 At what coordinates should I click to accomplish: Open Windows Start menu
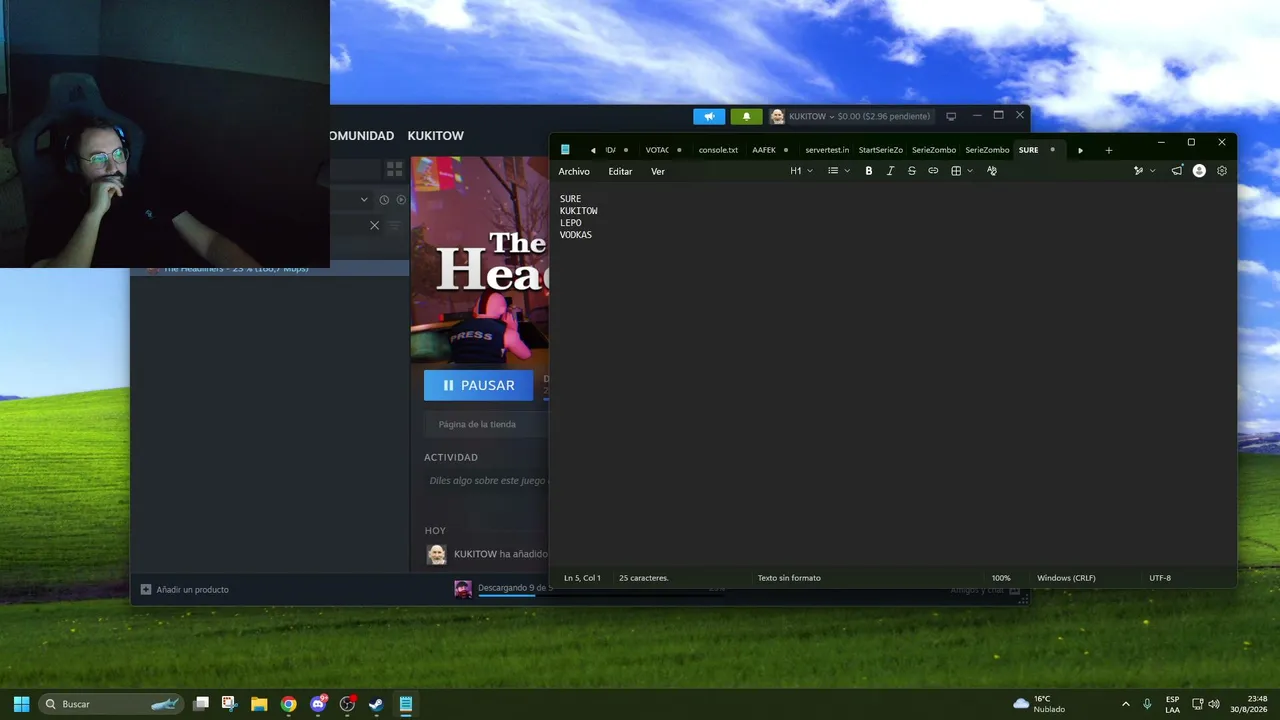(21, 704)
